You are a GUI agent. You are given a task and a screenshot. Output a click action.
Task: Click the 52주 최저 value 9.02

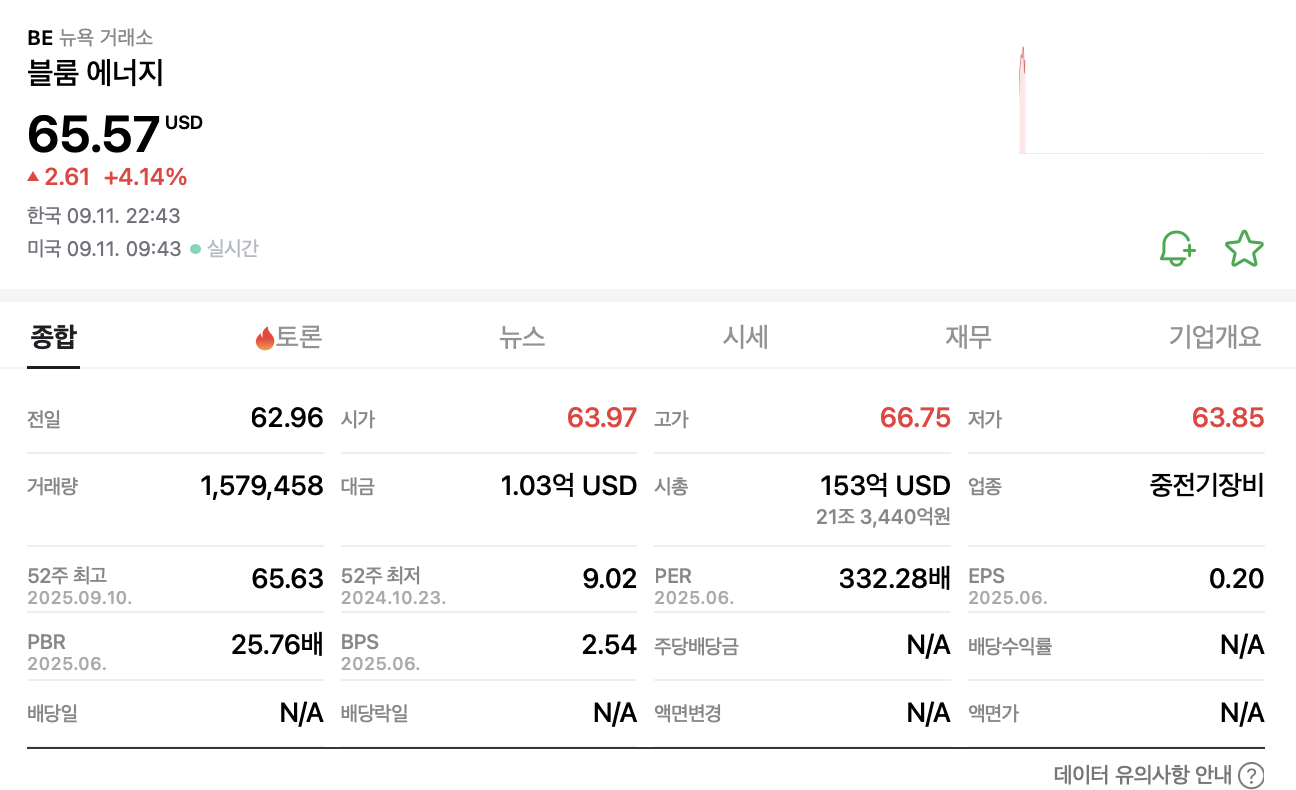[609, 578]
